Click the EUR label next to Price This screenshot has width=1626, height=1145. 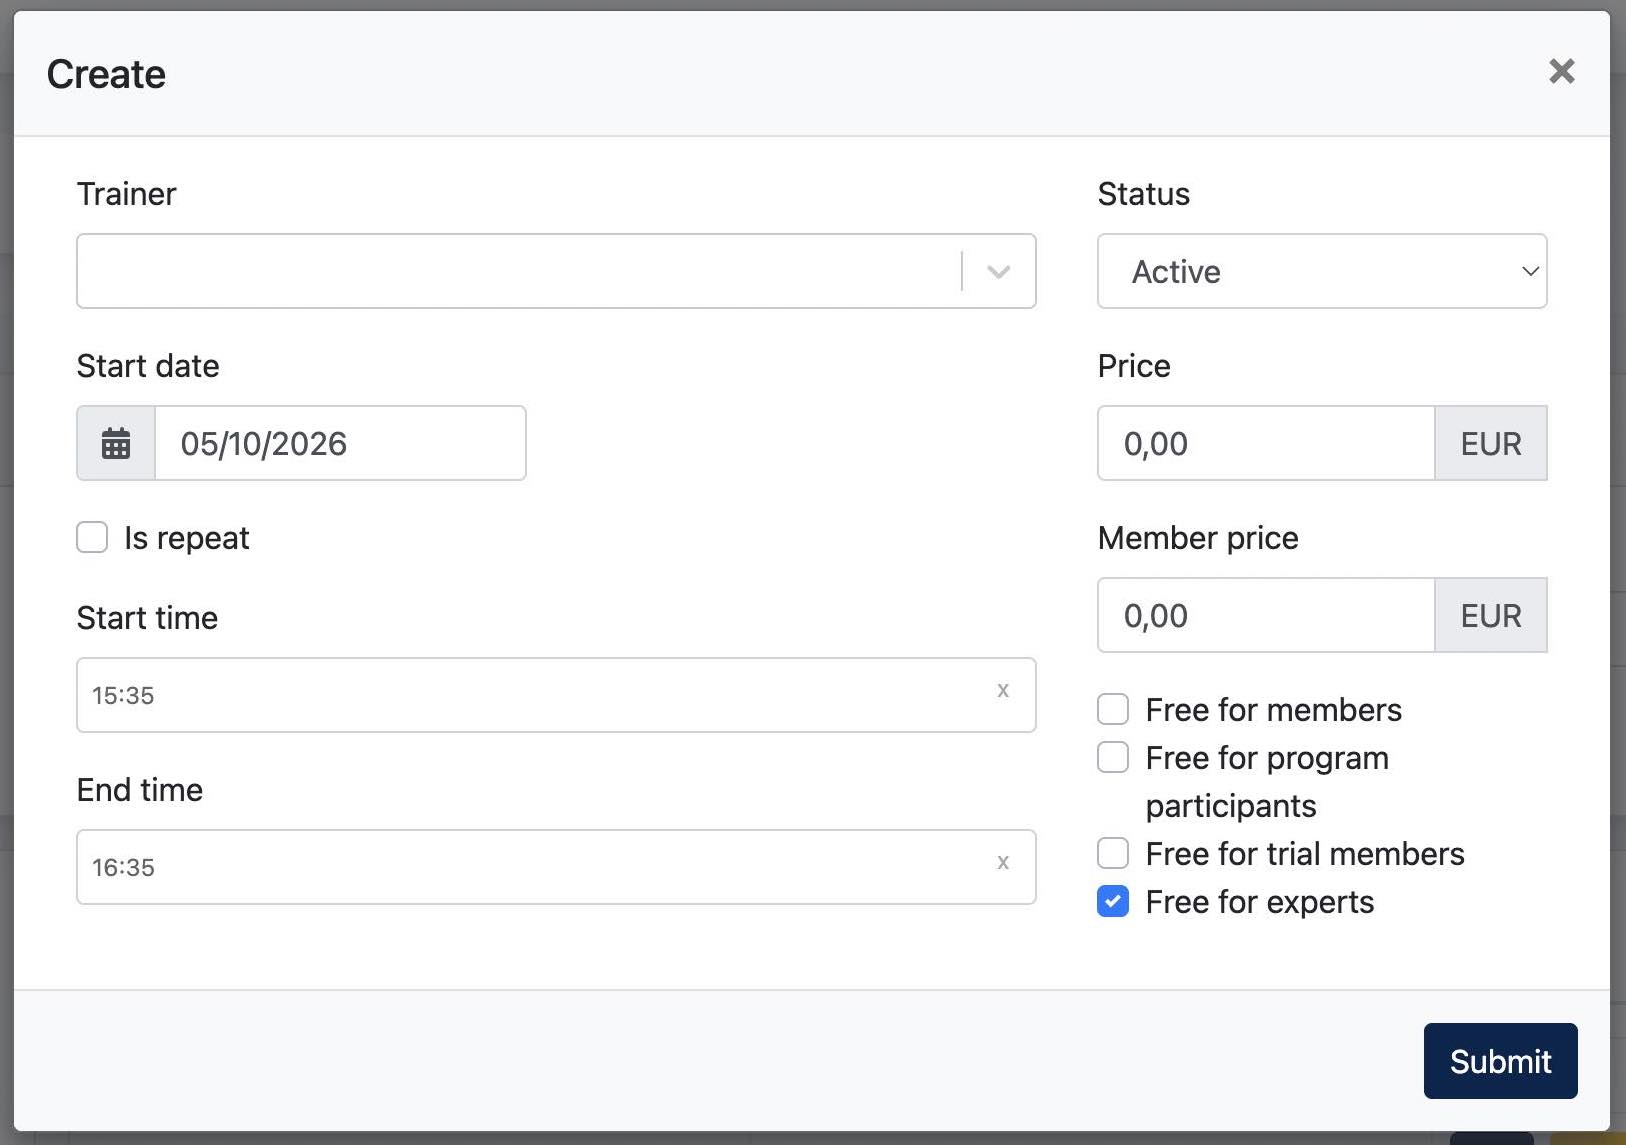coord(1491,443)
